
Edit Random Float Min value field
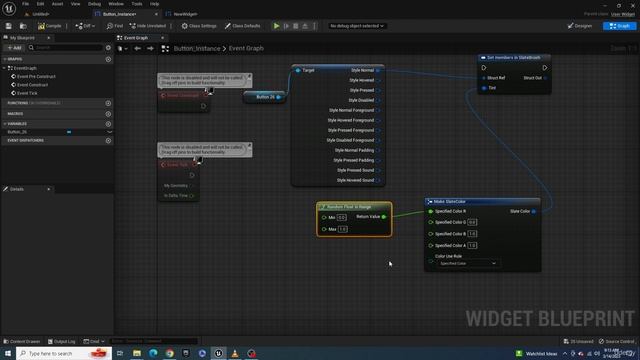coord(342,218)
